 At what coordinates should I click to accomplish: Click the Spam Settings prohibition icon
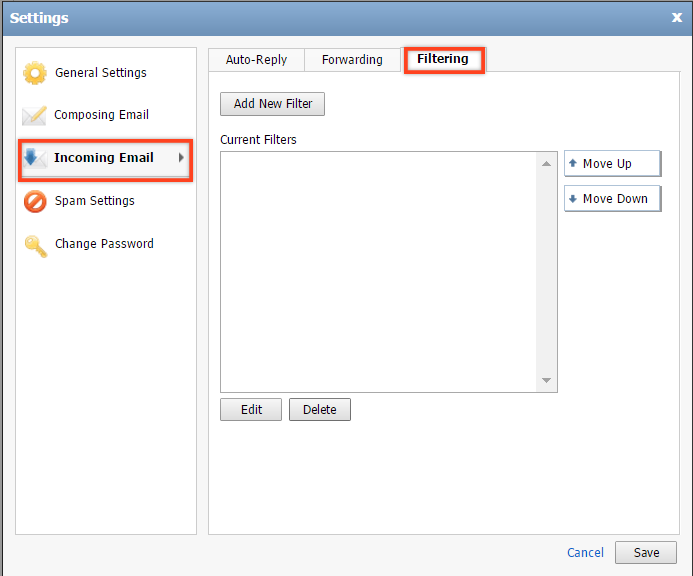click(x=35, y=202)
